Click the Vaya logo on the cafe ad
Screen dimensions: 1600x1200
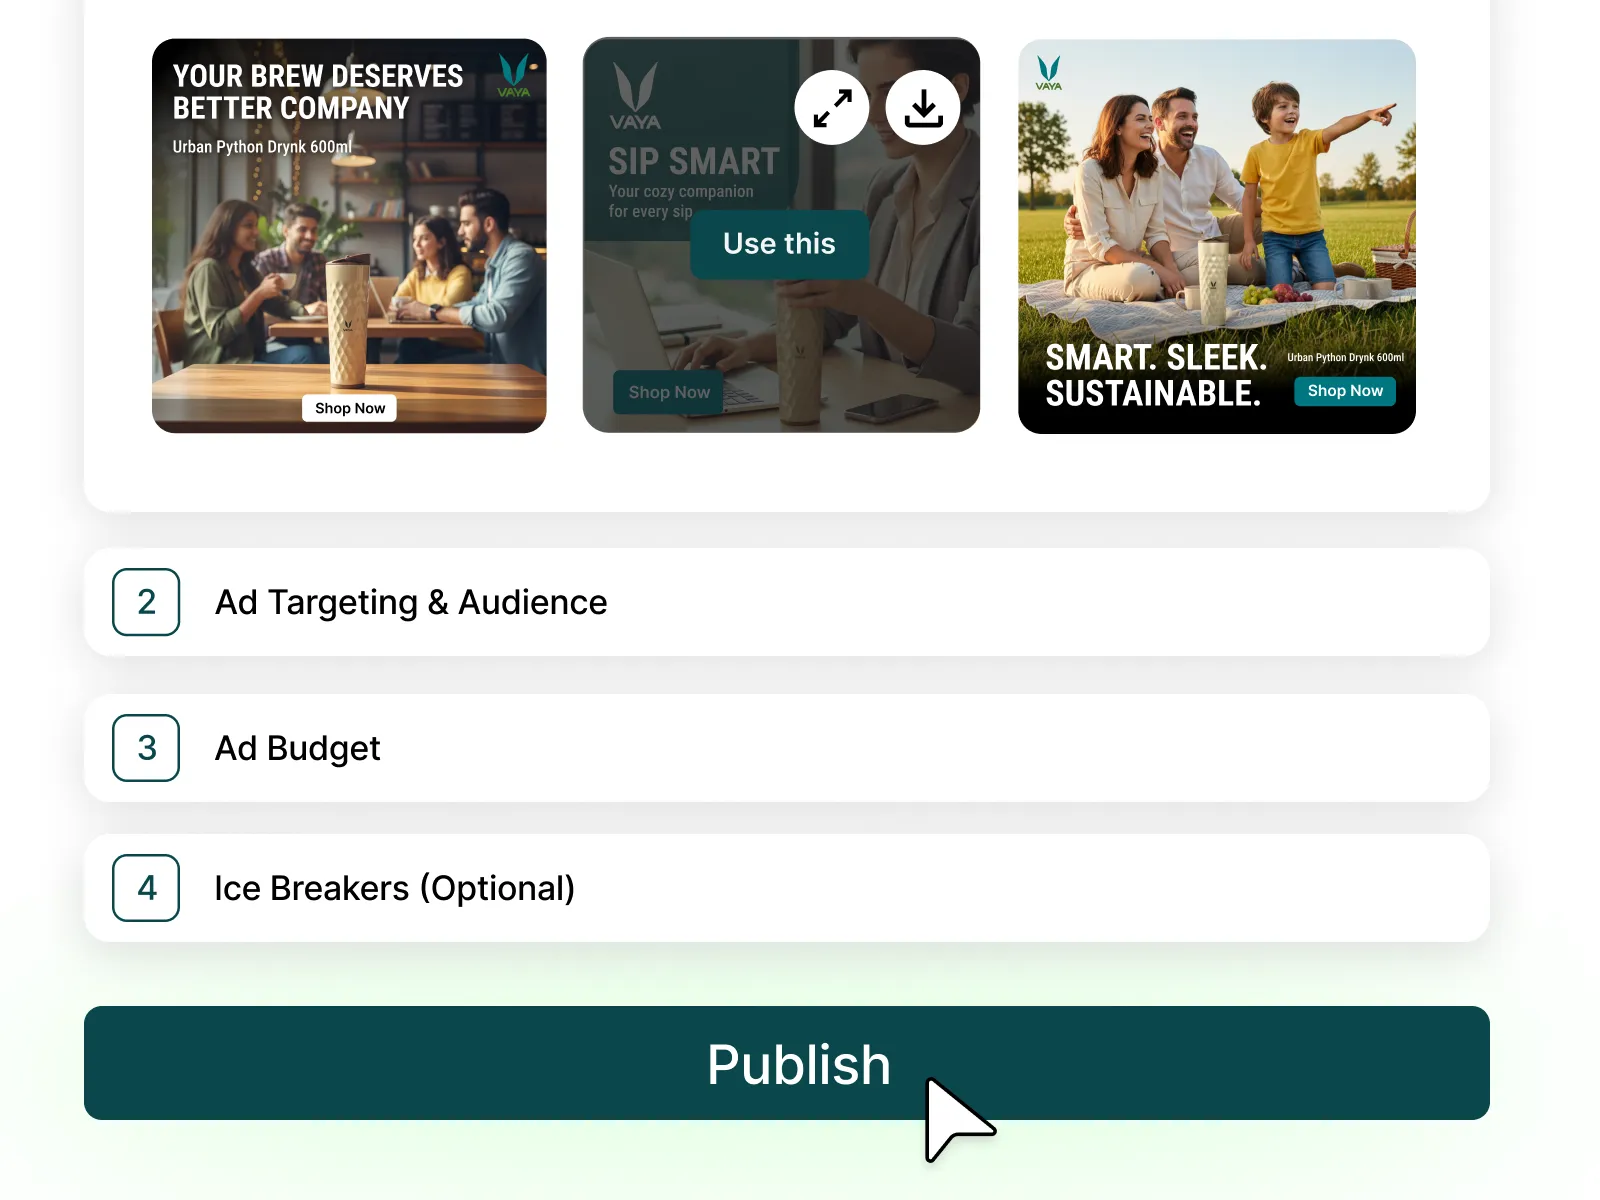coord(514,75)
